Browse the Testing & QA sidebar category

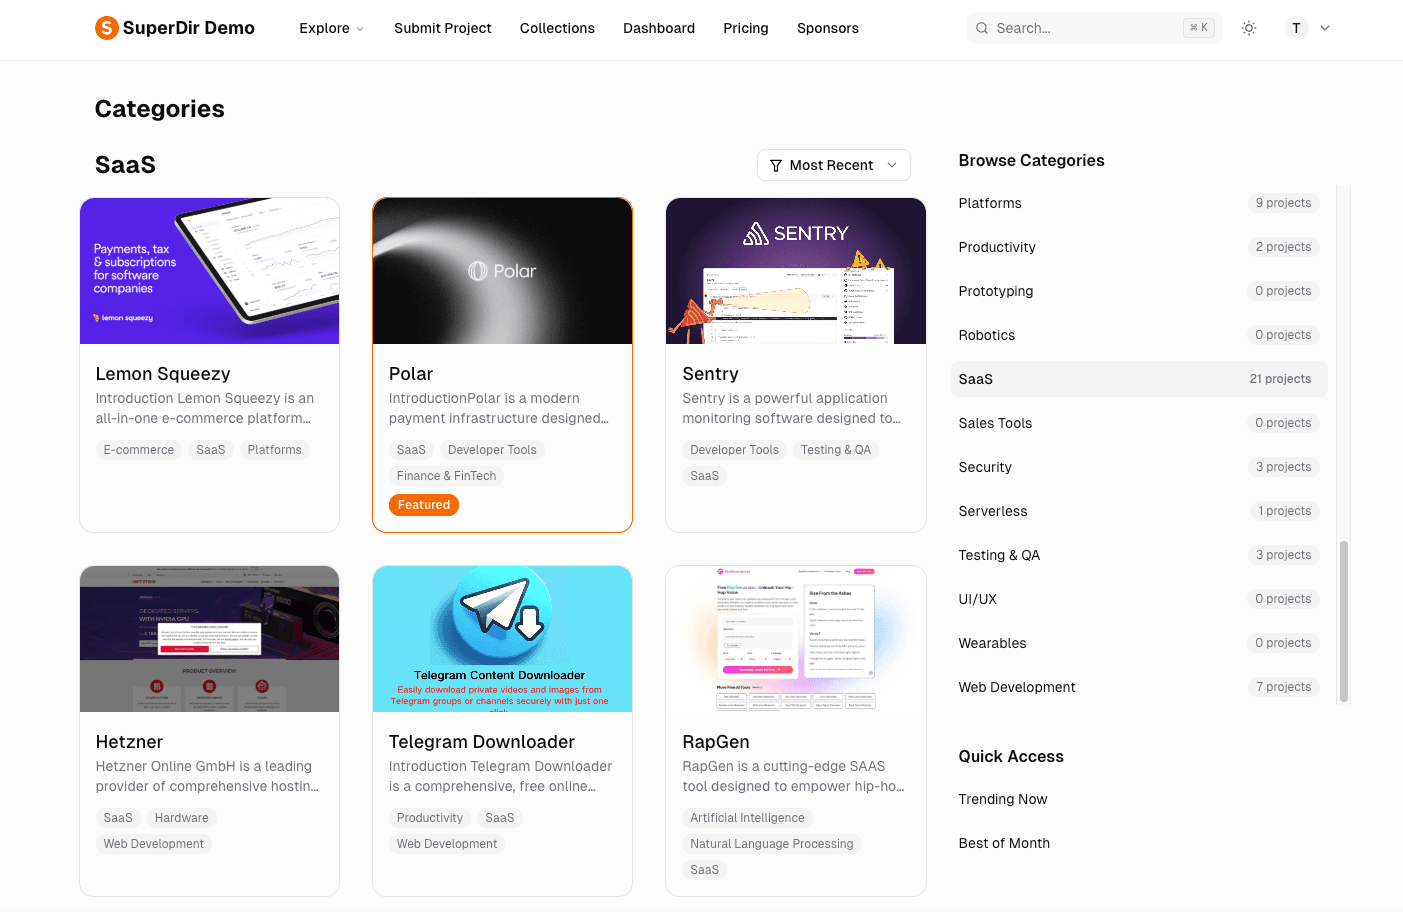click(1139, 555)
